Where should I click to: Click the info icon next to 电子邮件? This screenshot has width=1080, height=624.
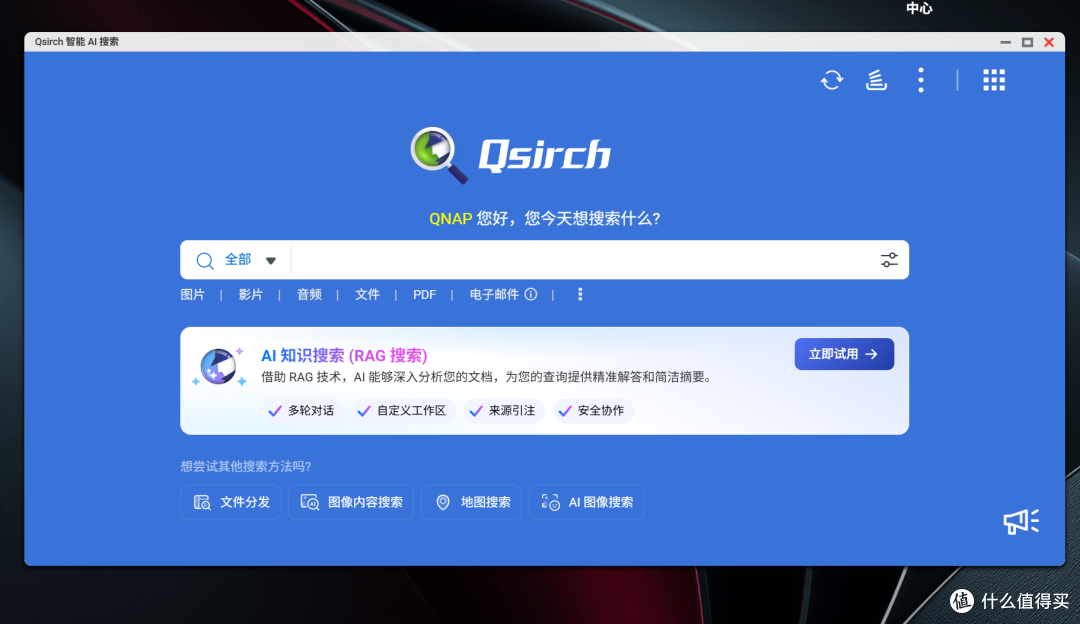(531, 294)
